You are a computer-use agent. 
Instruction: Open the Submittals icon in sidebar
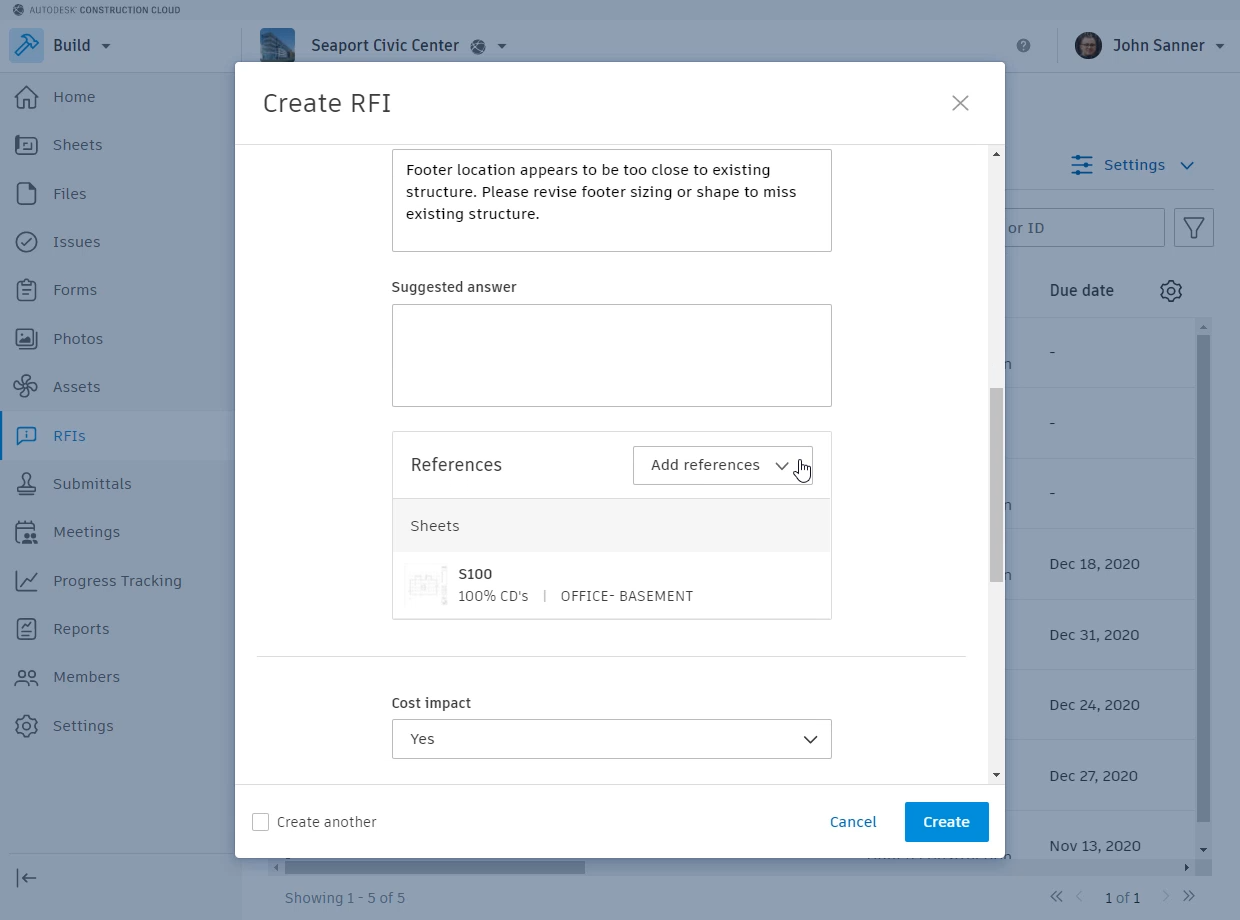(x=27, y=483)
